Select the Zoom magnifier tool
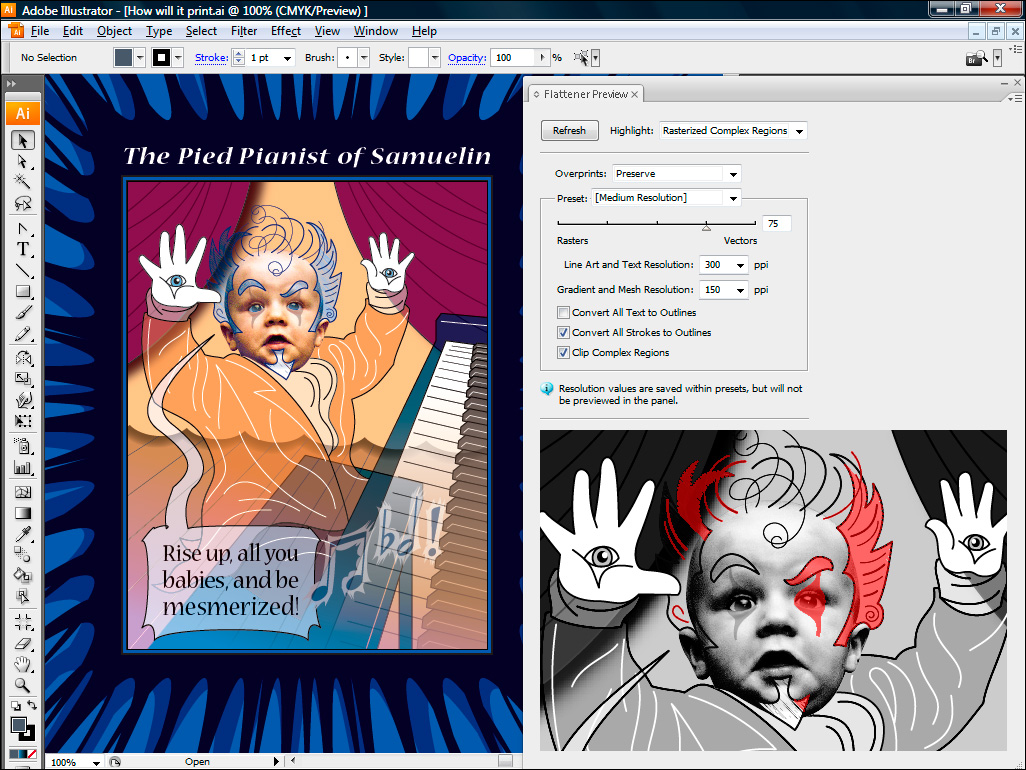Image resolution: width=1026 pixels, height=770 pixels. [x=22, y=685]
